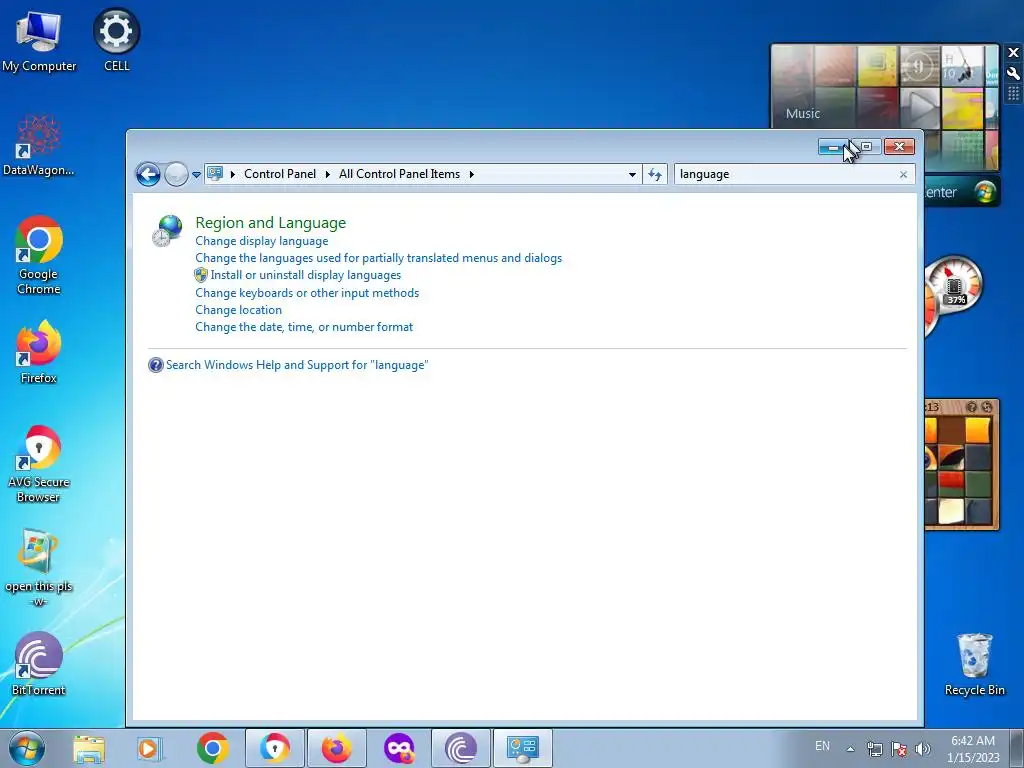Click the Region and Language globe icon

pos(167,231)
